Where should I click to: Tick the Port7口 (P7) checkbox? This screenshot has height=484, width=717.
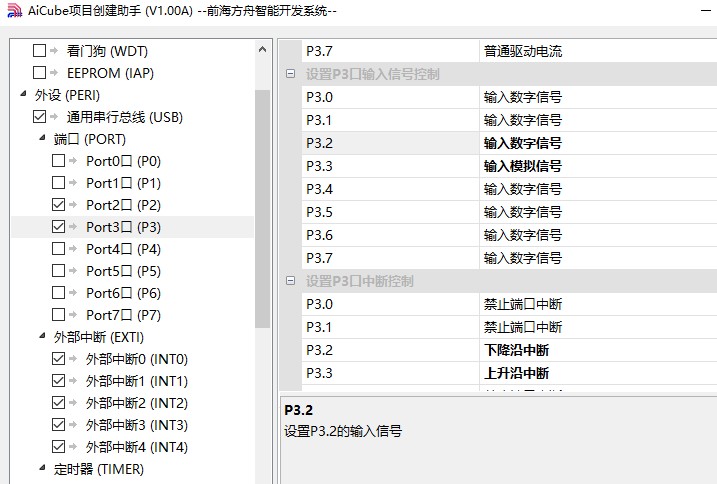[x=59, y=315]
